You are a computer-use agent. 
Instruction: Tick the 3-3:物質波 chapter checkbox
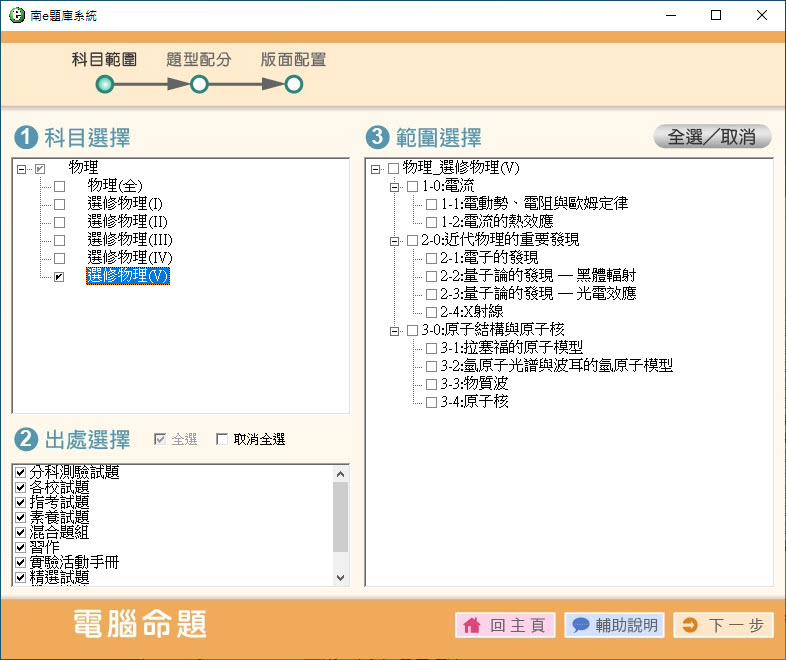tap(431, 384)
